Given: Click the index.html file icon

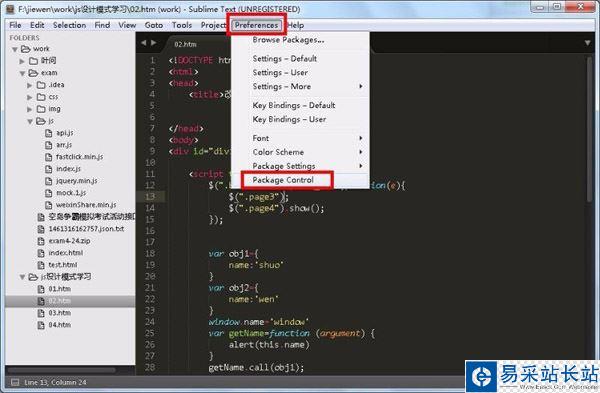Looking at the screenshot, I should (41, 253).
